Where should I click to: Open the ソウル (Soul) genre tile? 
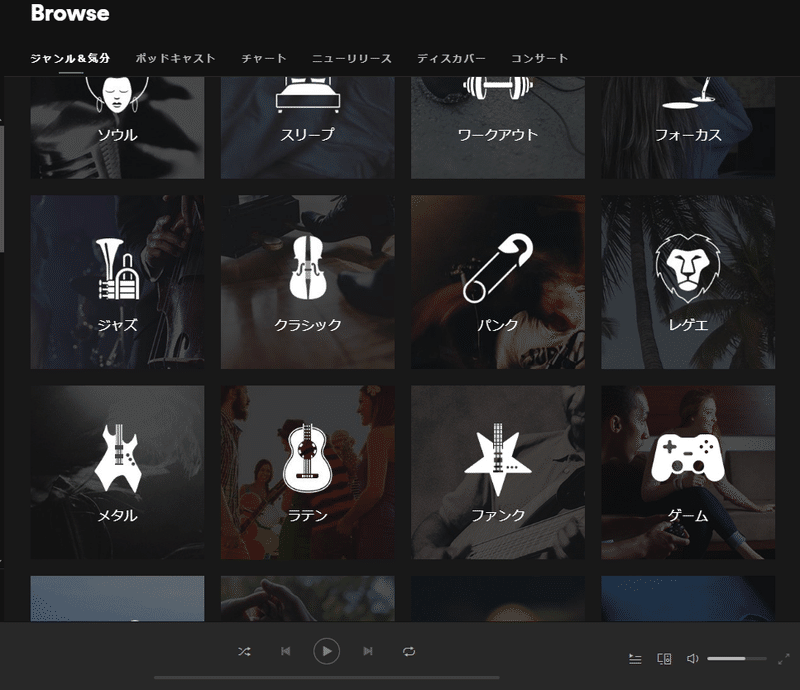point(117,128)
